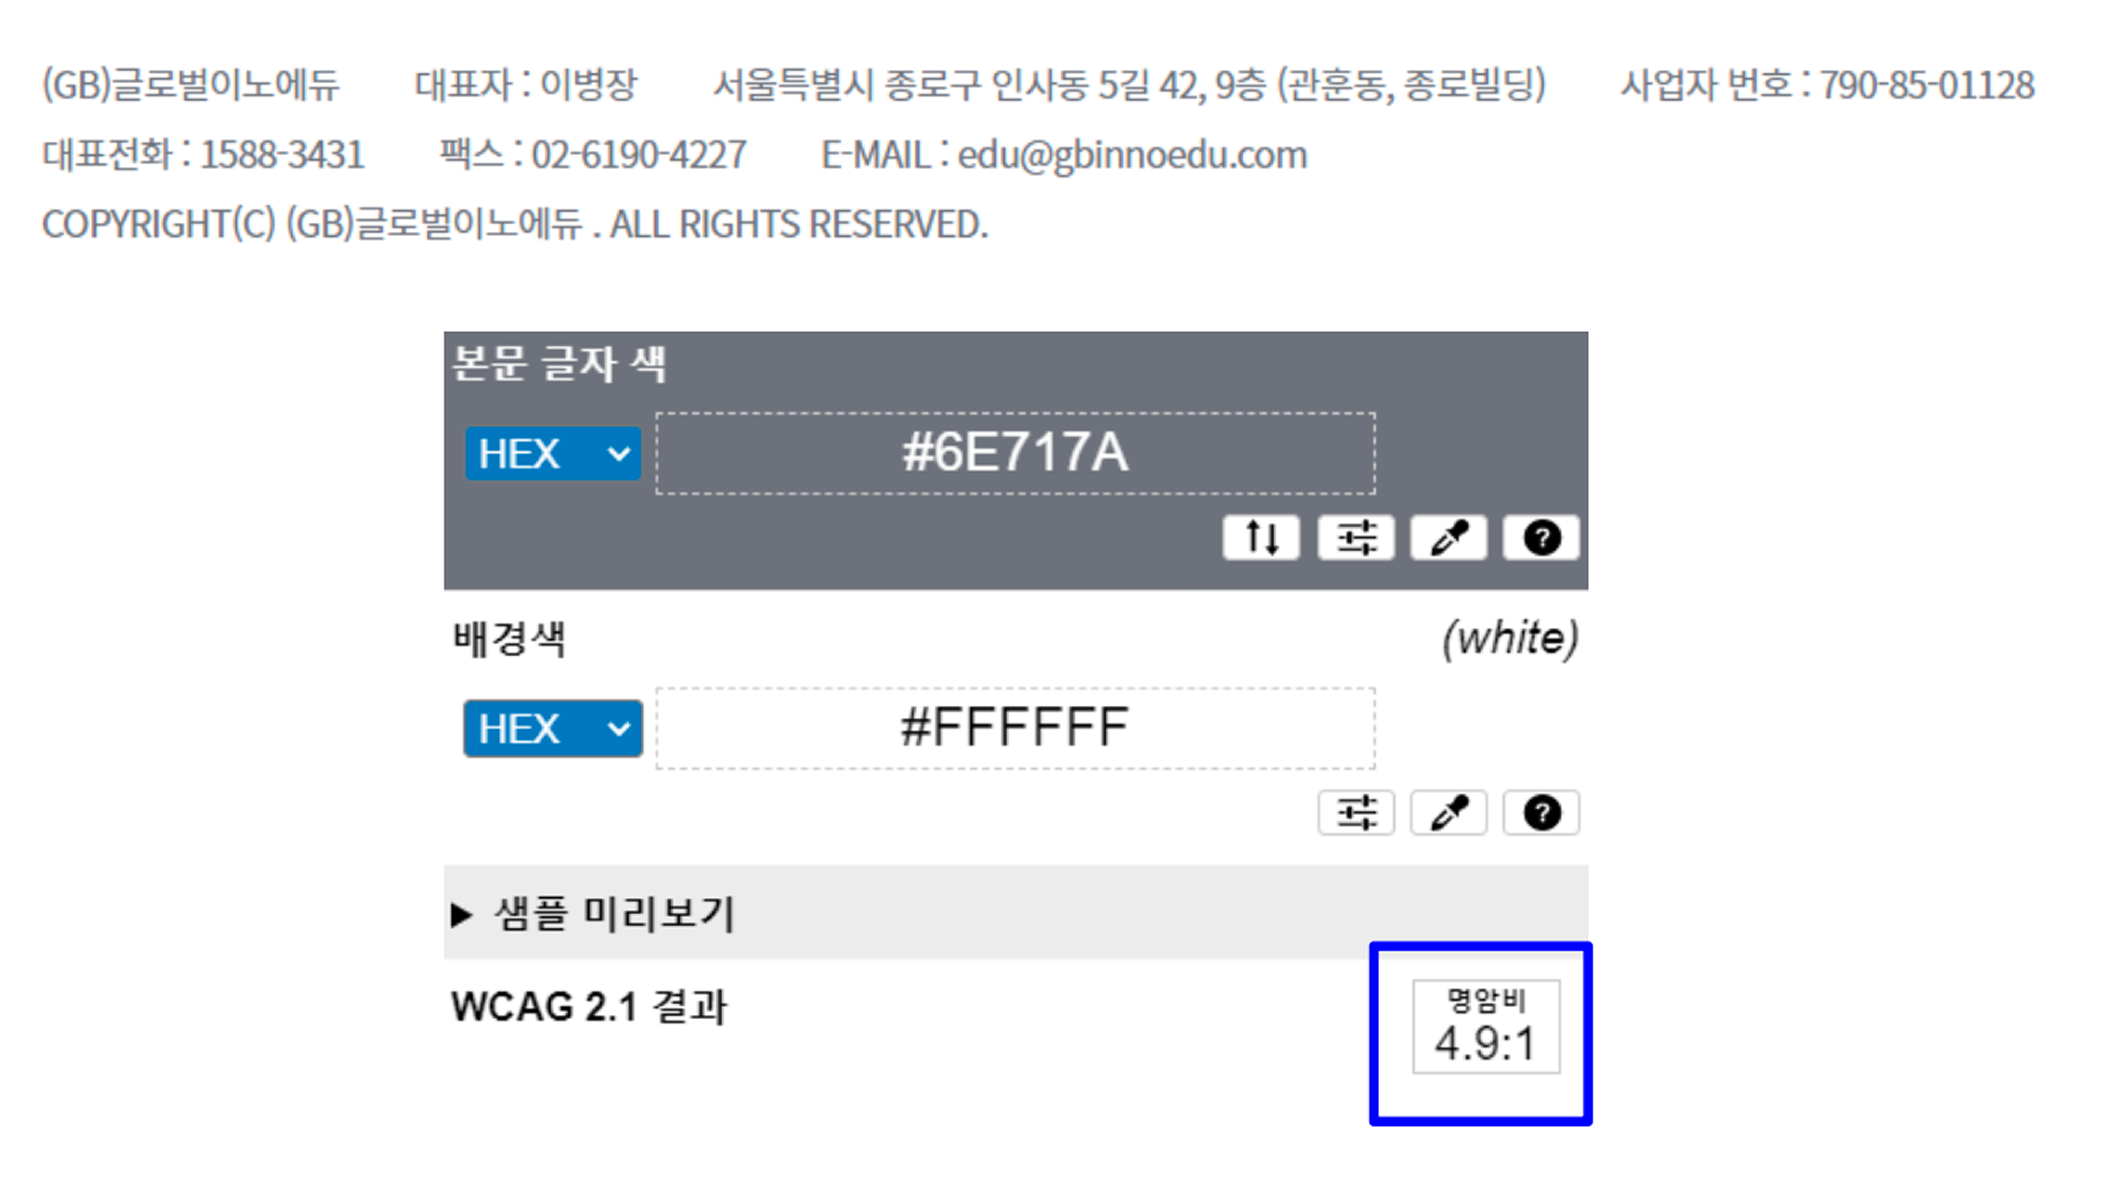Open help for foreground color

click(x=1541, y=538)
